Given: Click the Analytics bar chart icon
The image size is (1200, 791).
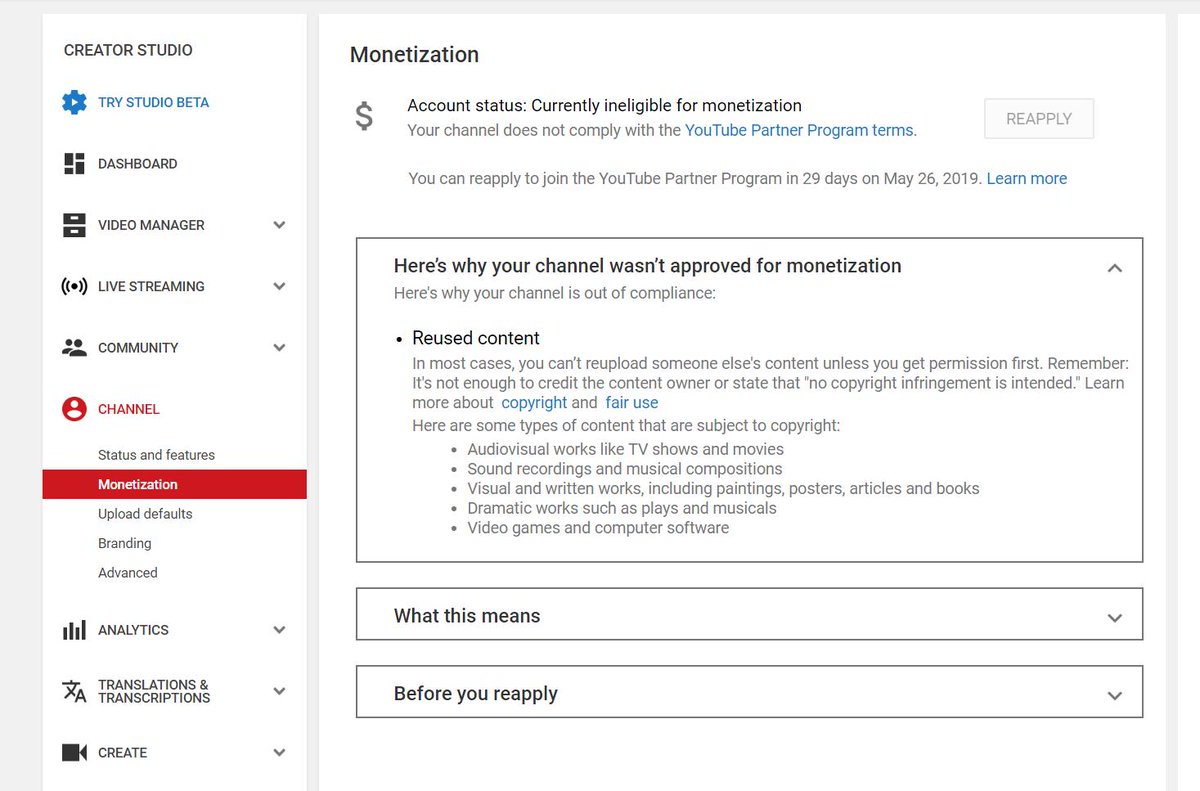Looking at the screenshot, I should point(74,630).
